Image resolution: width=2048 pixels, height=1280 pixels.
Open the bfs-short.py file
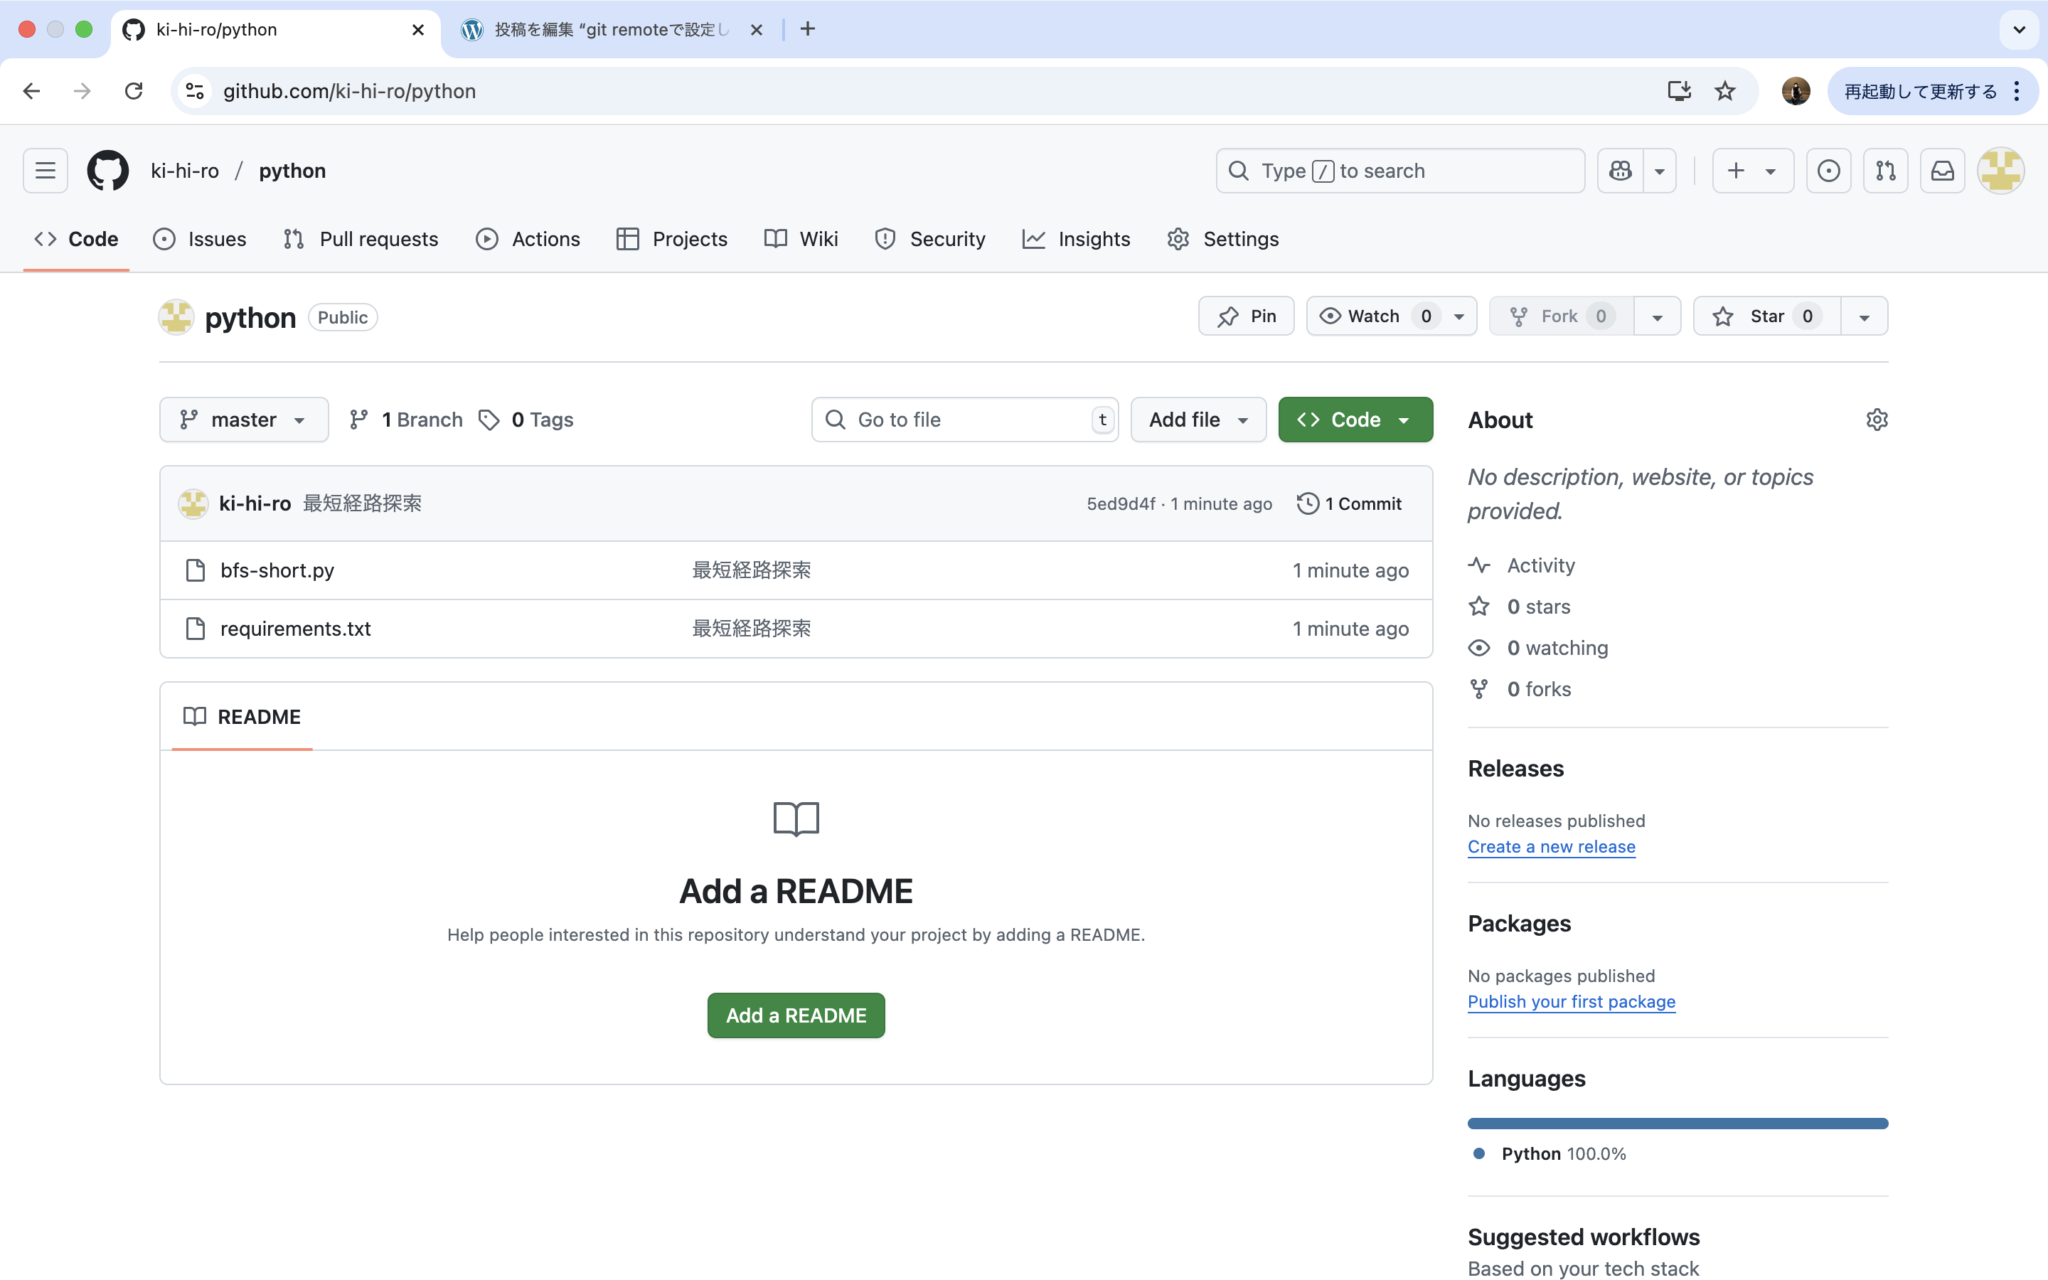(277, 570)
